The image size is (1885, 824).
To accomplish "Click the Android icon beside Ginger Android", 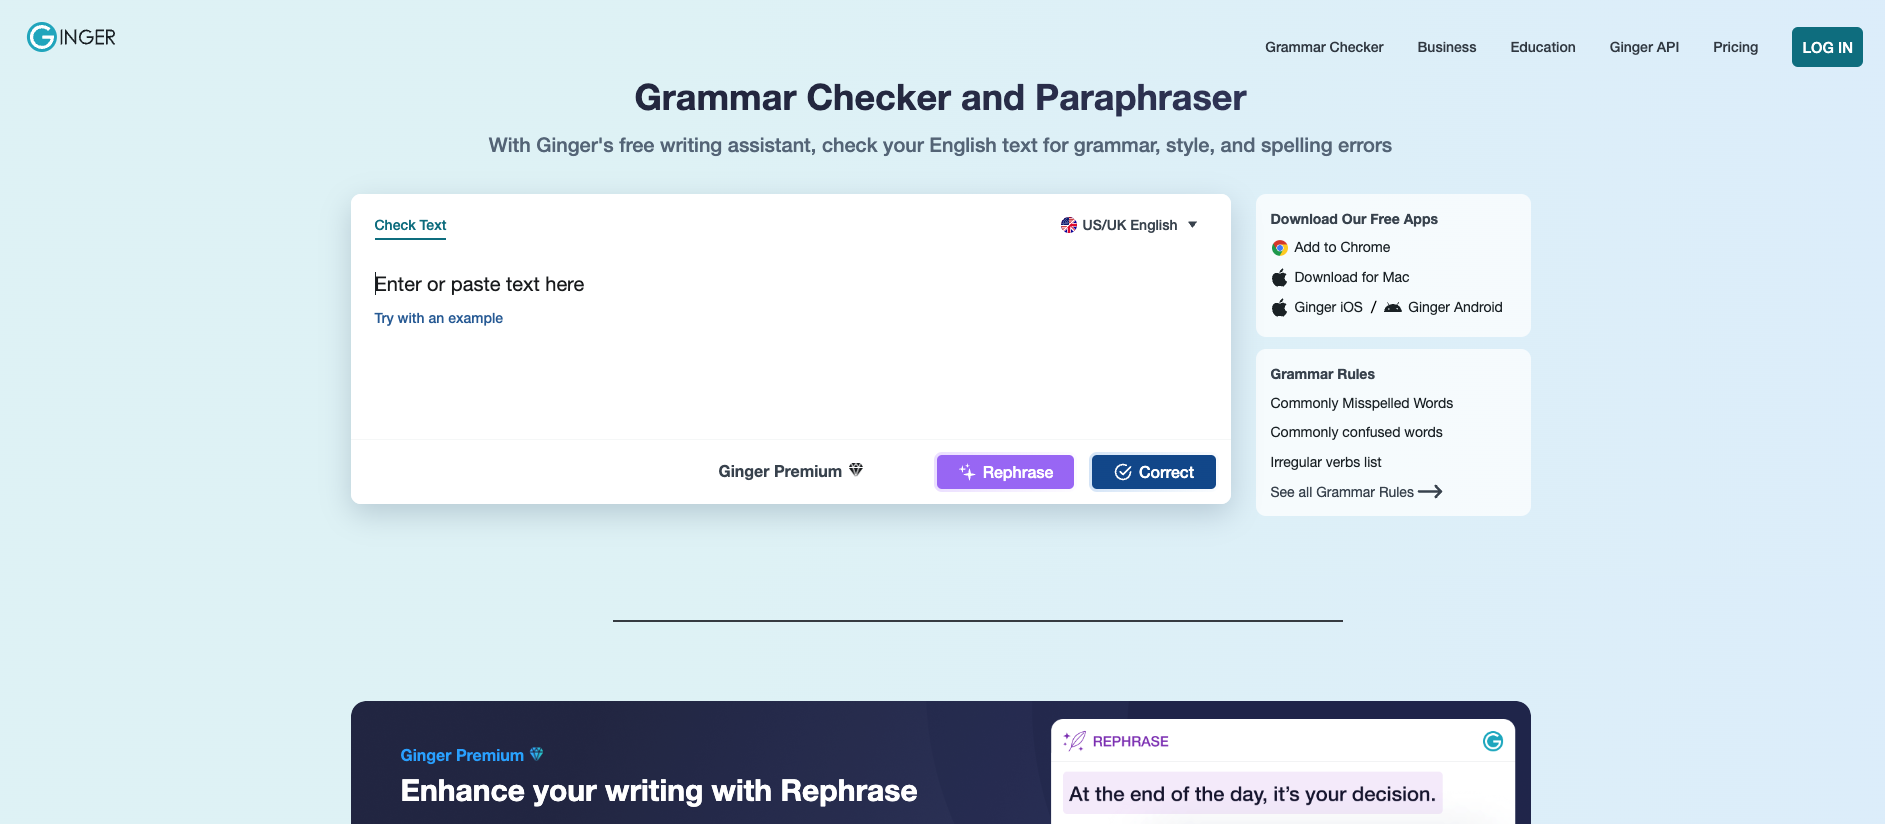I will pos(1392,307).
